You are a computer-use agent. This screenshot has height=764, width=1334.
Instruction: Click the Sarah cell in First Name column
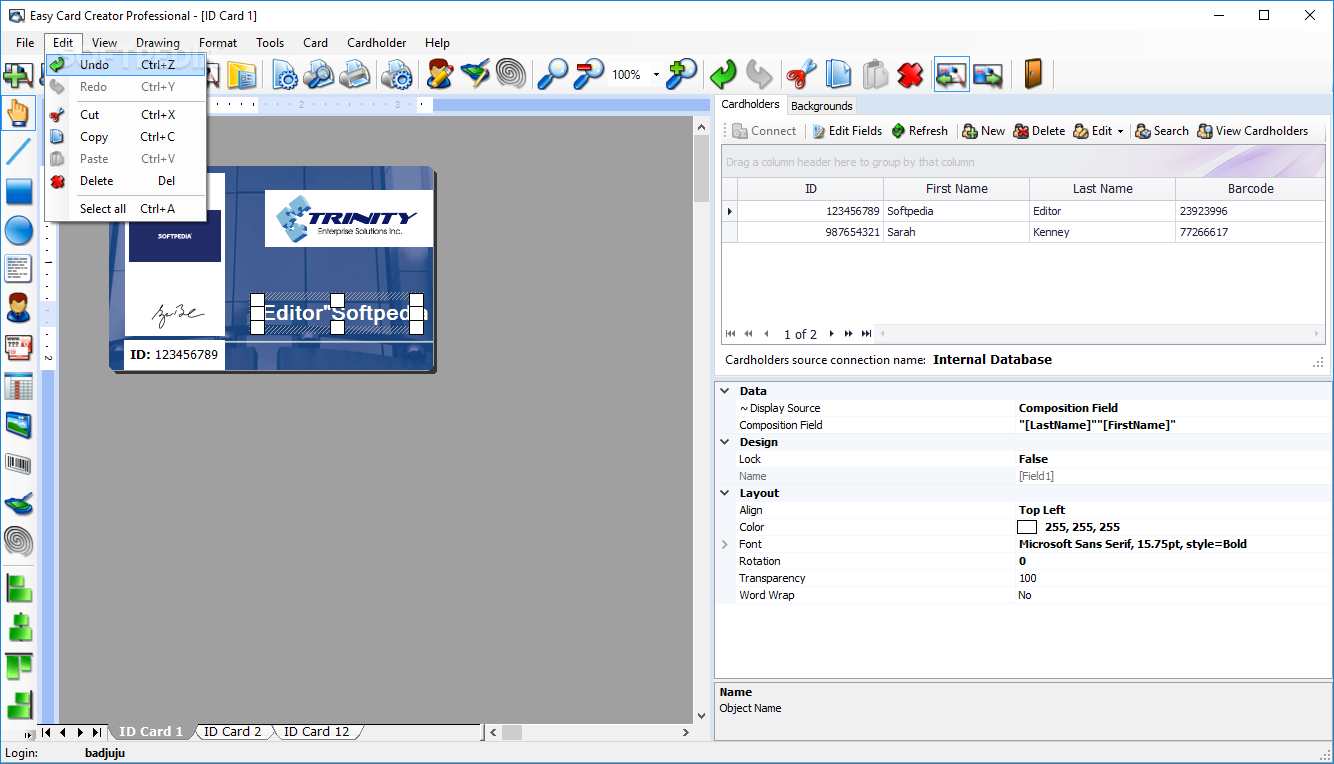[x=956, y=232]
